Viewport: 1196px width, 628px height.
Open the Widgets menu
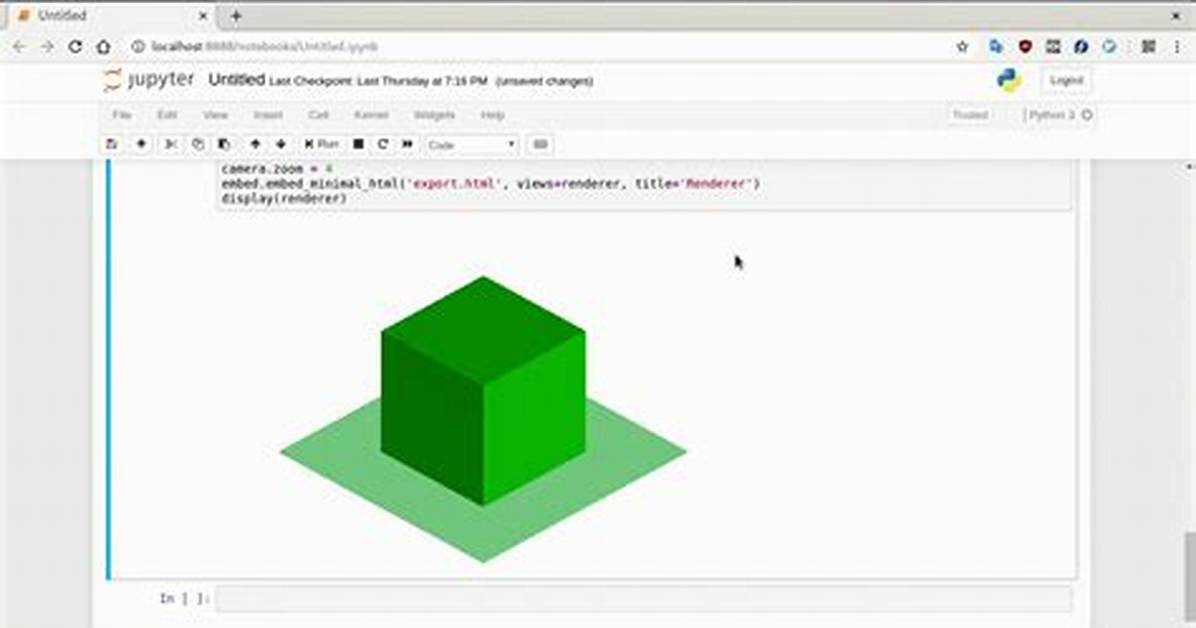coord(434,115)
